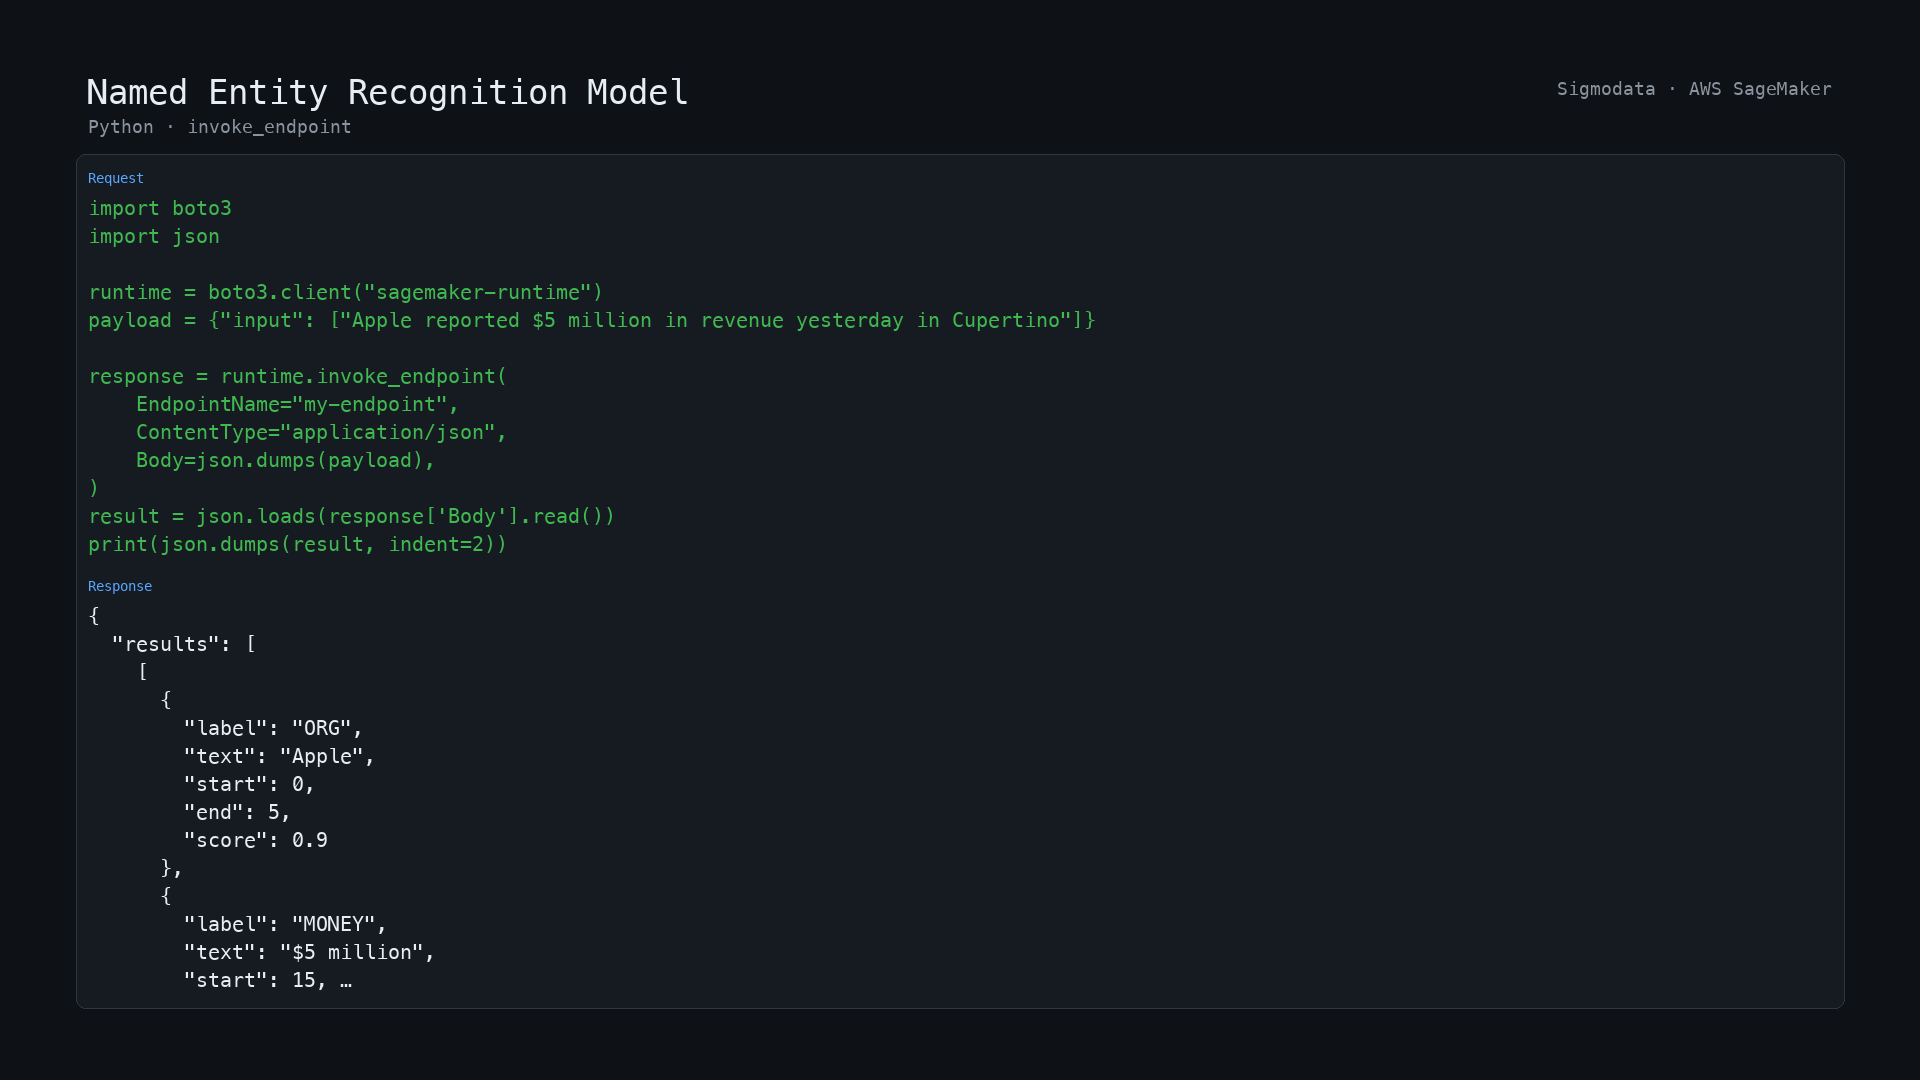
Task: Click the Named Entity Recognition Model title
Action: pyautogui.click(x=387, y=92)
